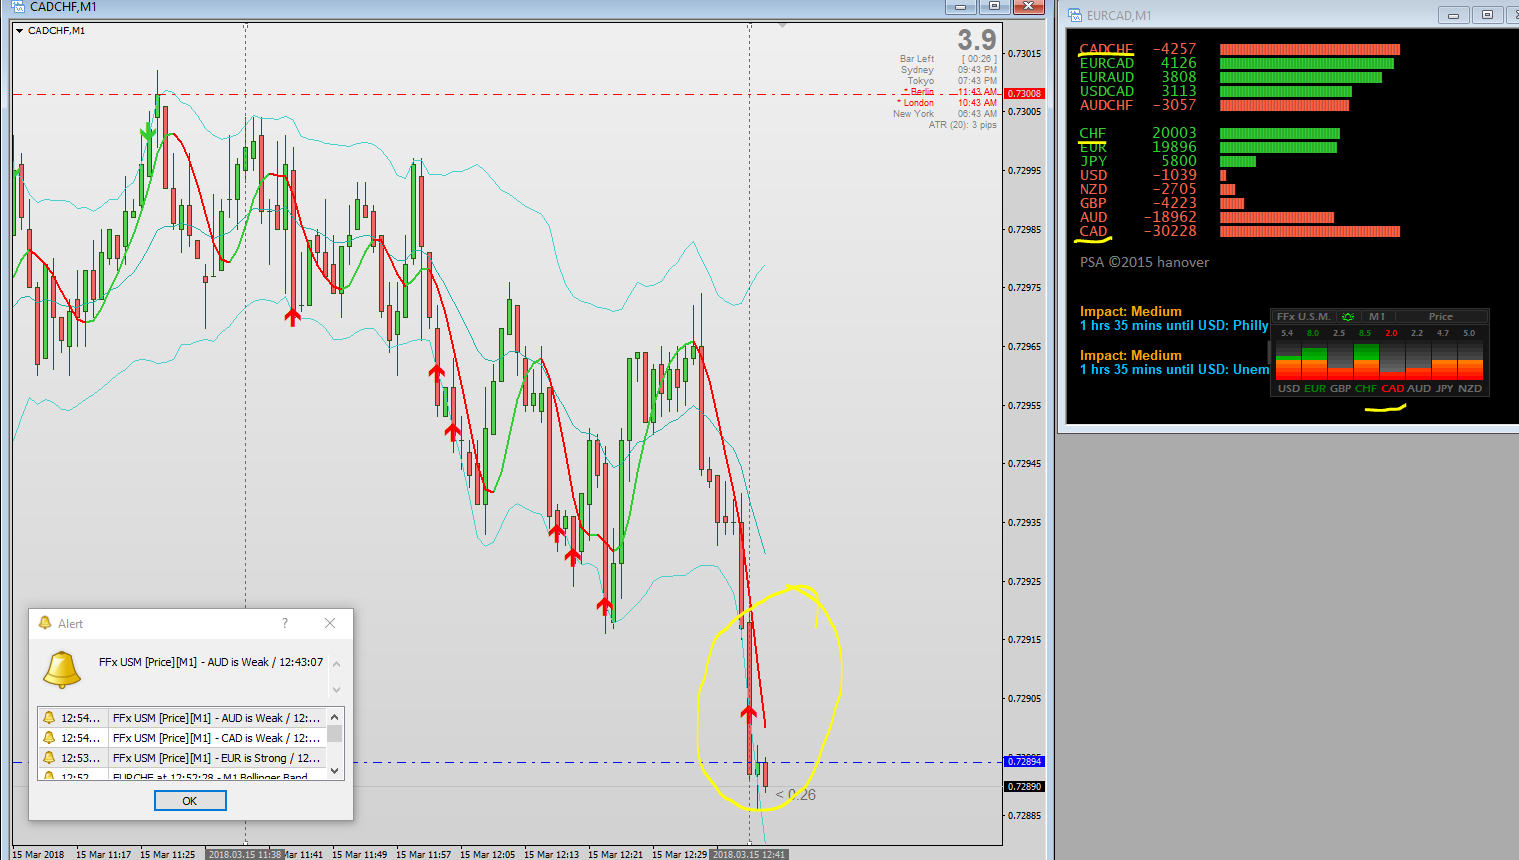1519x860 pixels.
Task: Click the highlighted 2018.03.15 11:38 time marker
Action: click(x=245, y=854)
